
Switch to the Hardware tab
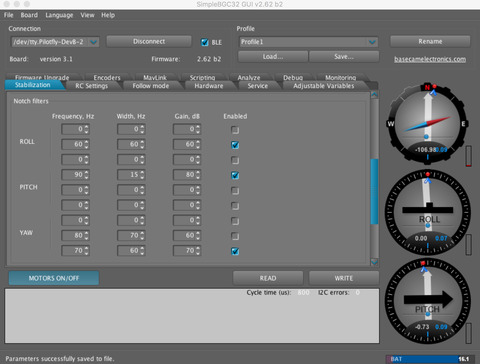pos(209,86)
